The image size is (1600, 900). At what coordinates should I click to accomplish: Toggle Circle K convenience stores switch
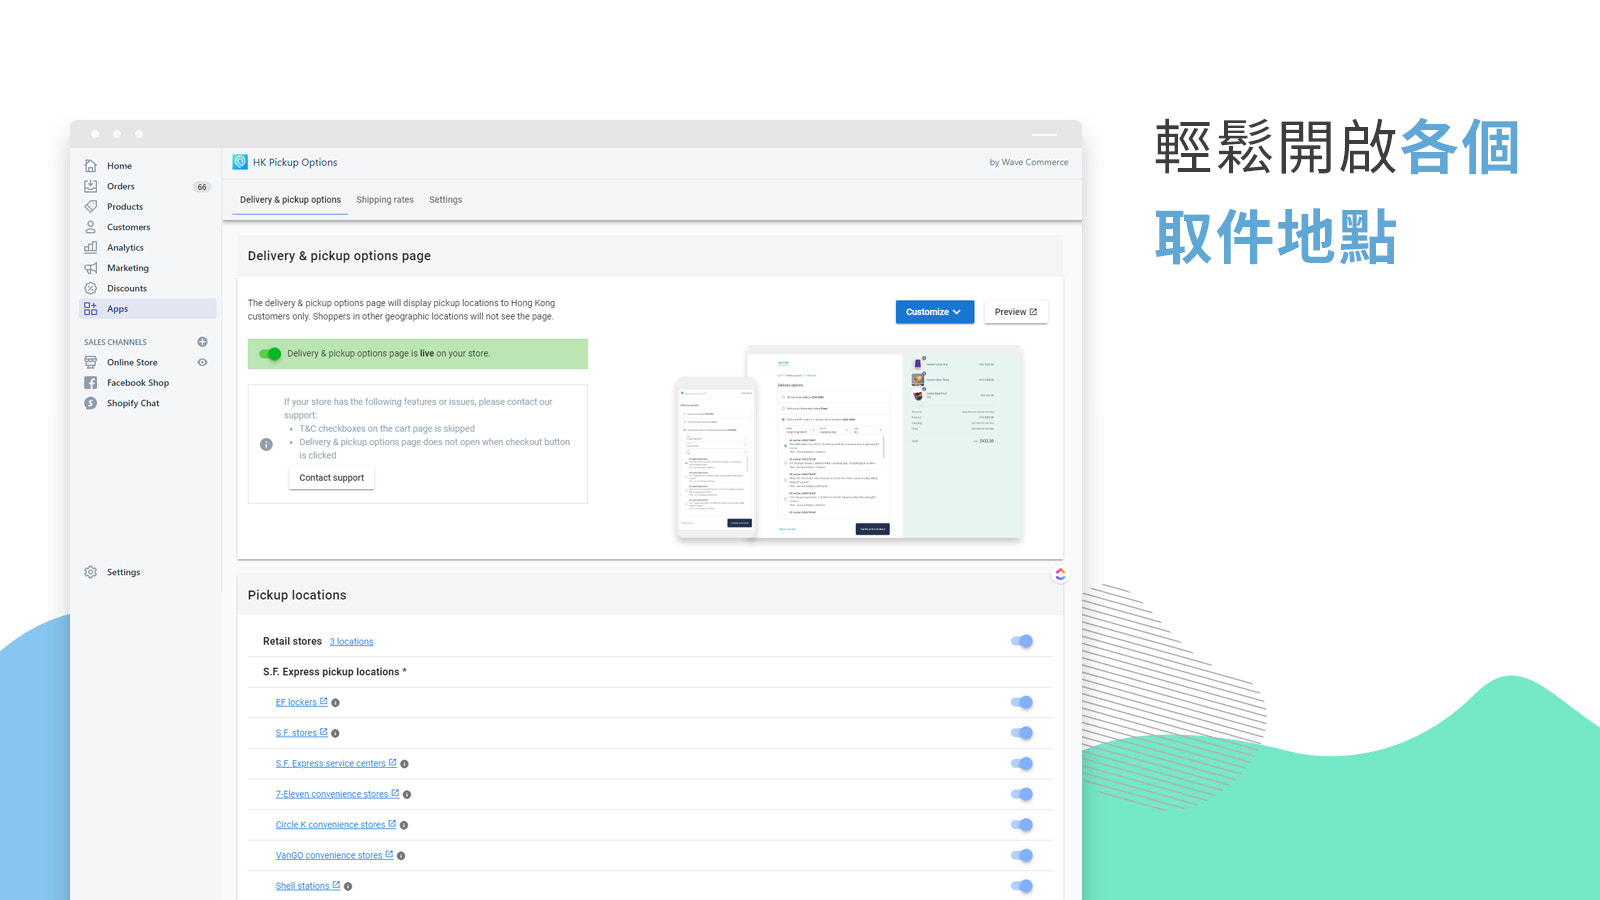(x=1022, y=825)
